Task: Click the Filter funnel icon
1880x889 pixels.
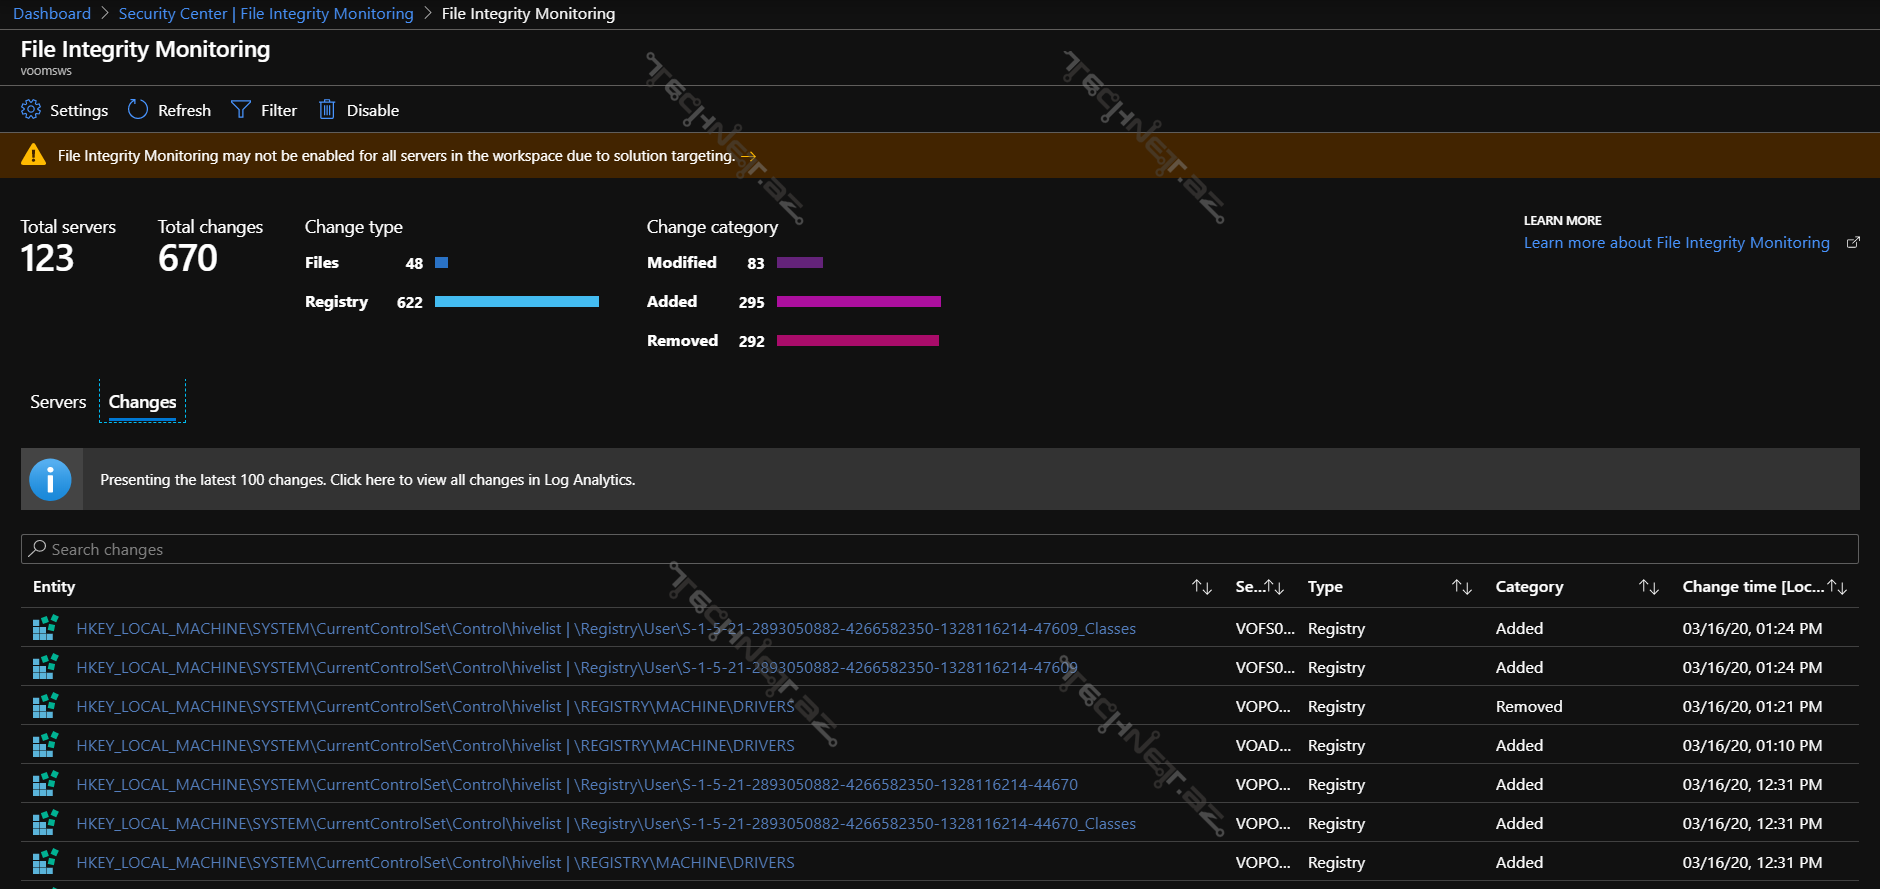Action: [x=241, y=110]
